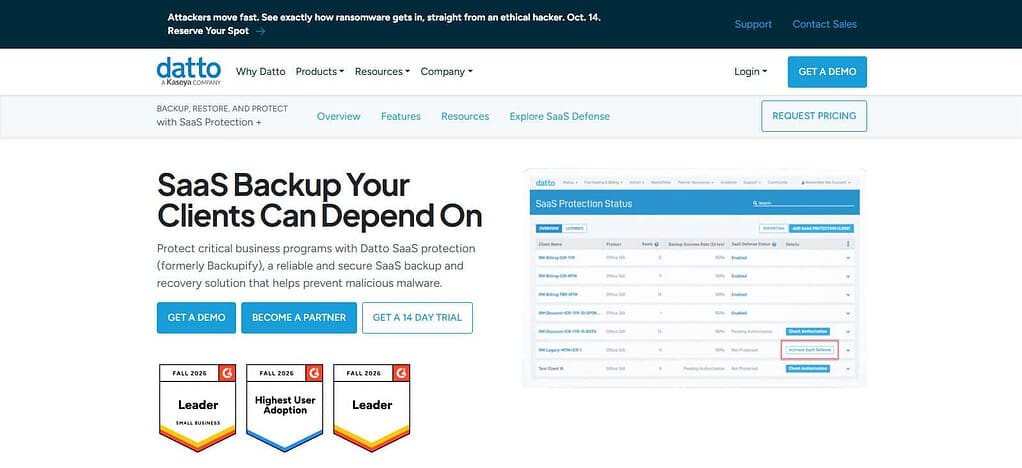Screen dimensions: 1022x468
Task: Click the 'with SaaS Protection +' text
Action: click(x=209, y=122)
